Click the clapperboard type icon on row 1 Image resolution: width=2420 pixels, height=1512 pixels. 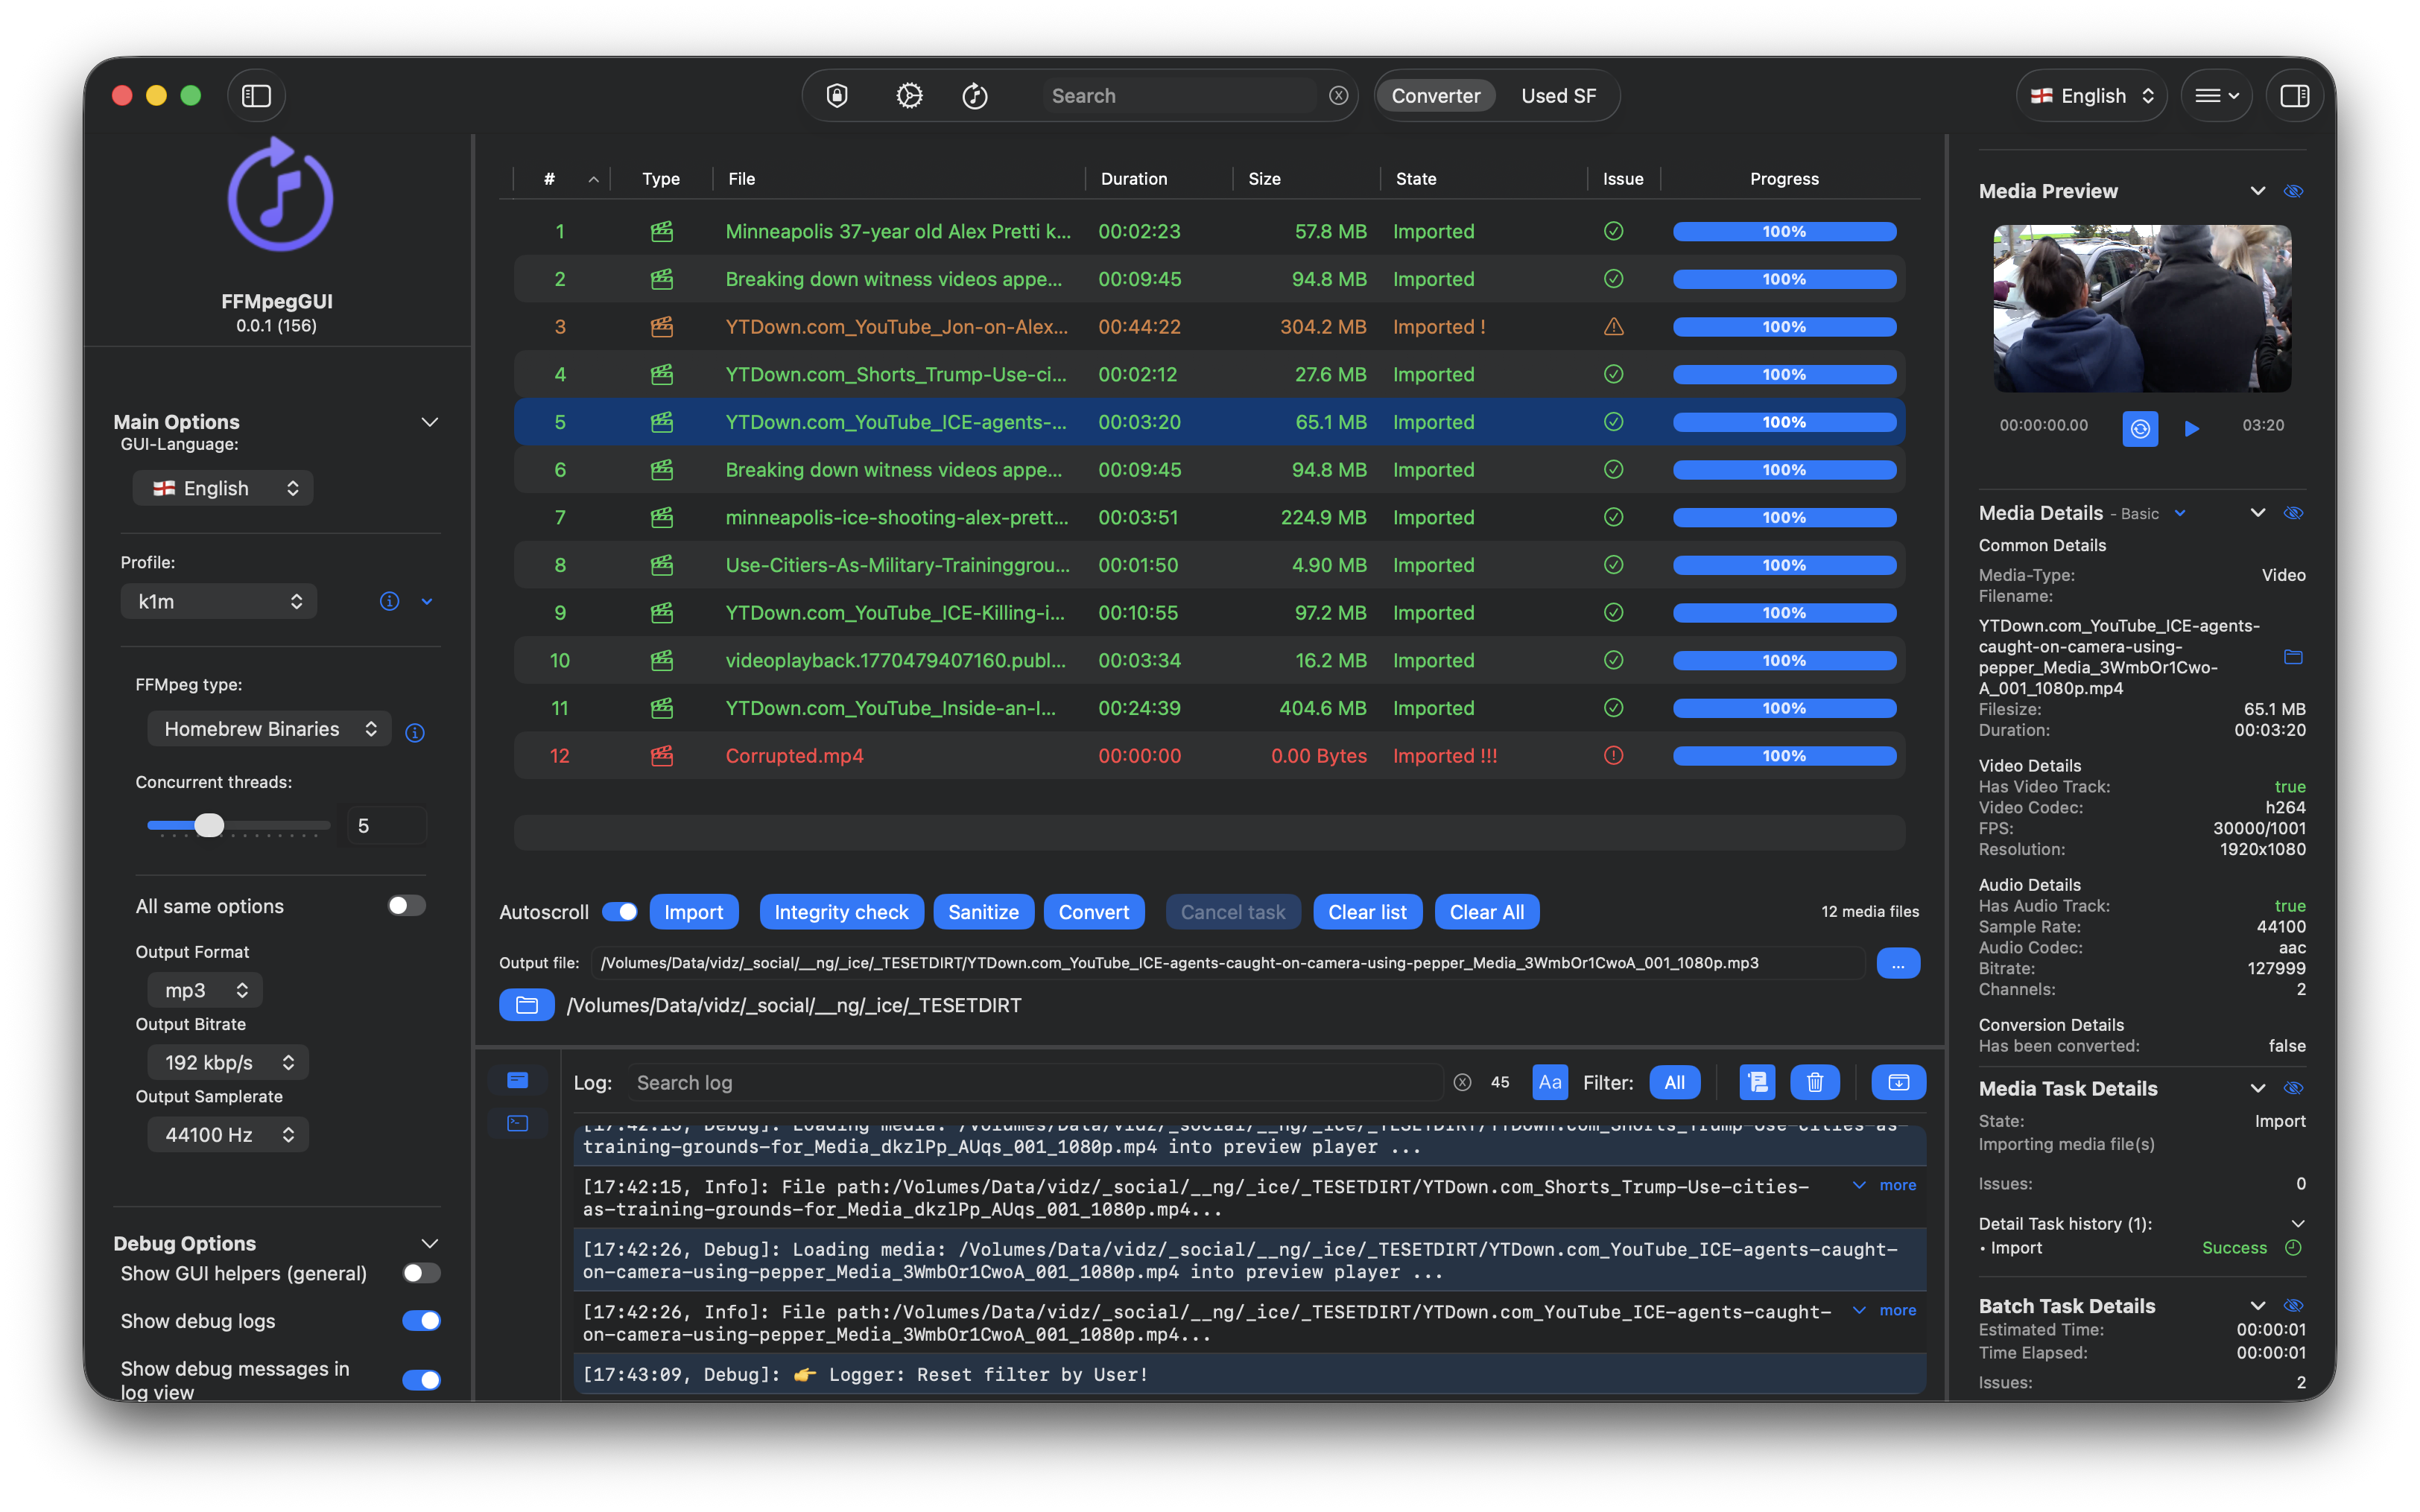coord(661,232)
